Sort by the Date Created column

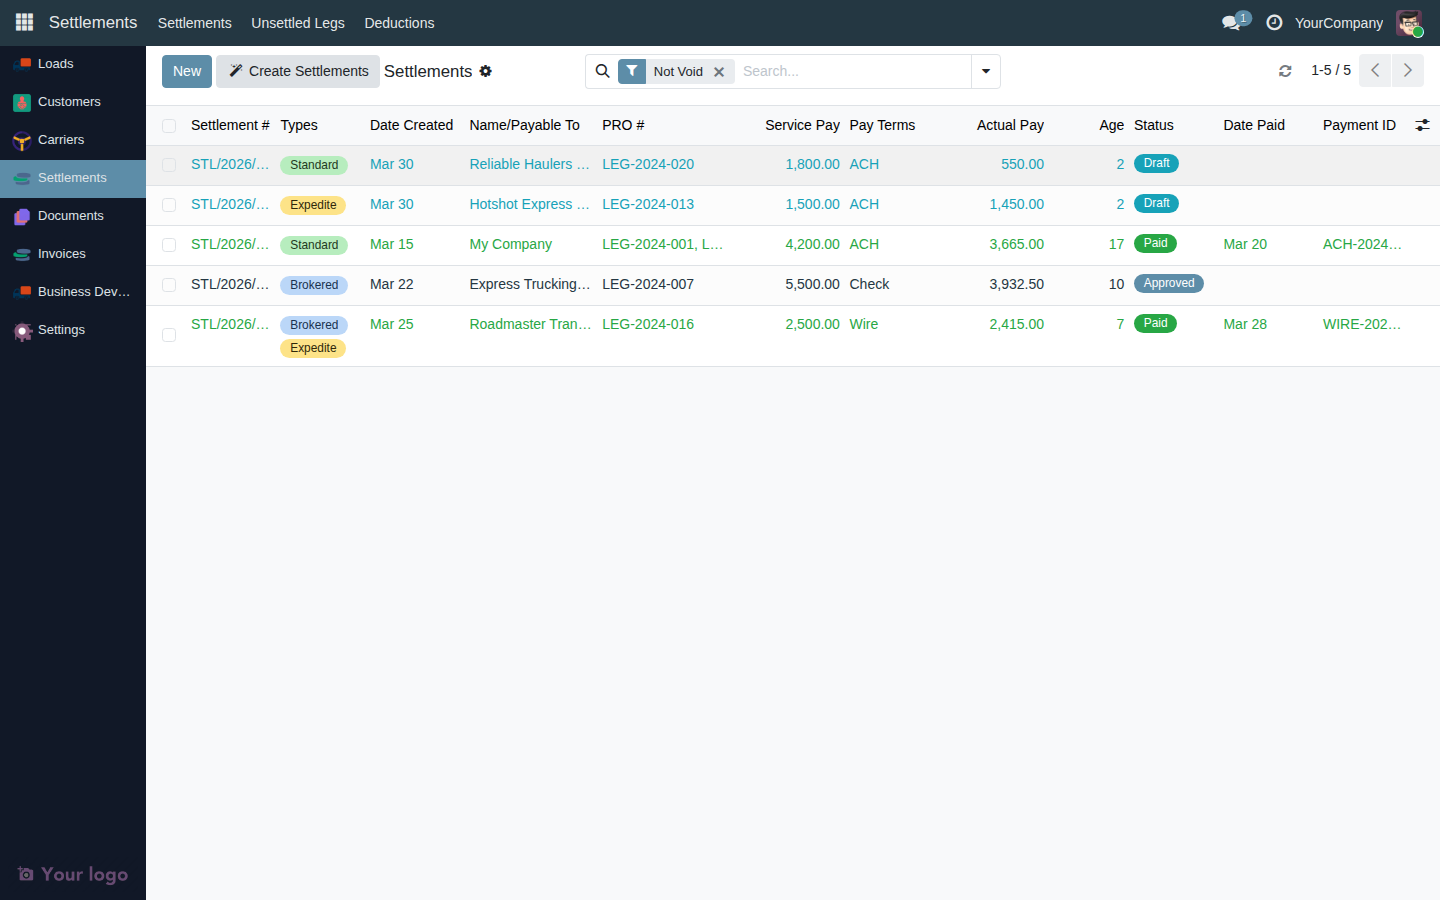pyautogui.click(x=411, y=125)
